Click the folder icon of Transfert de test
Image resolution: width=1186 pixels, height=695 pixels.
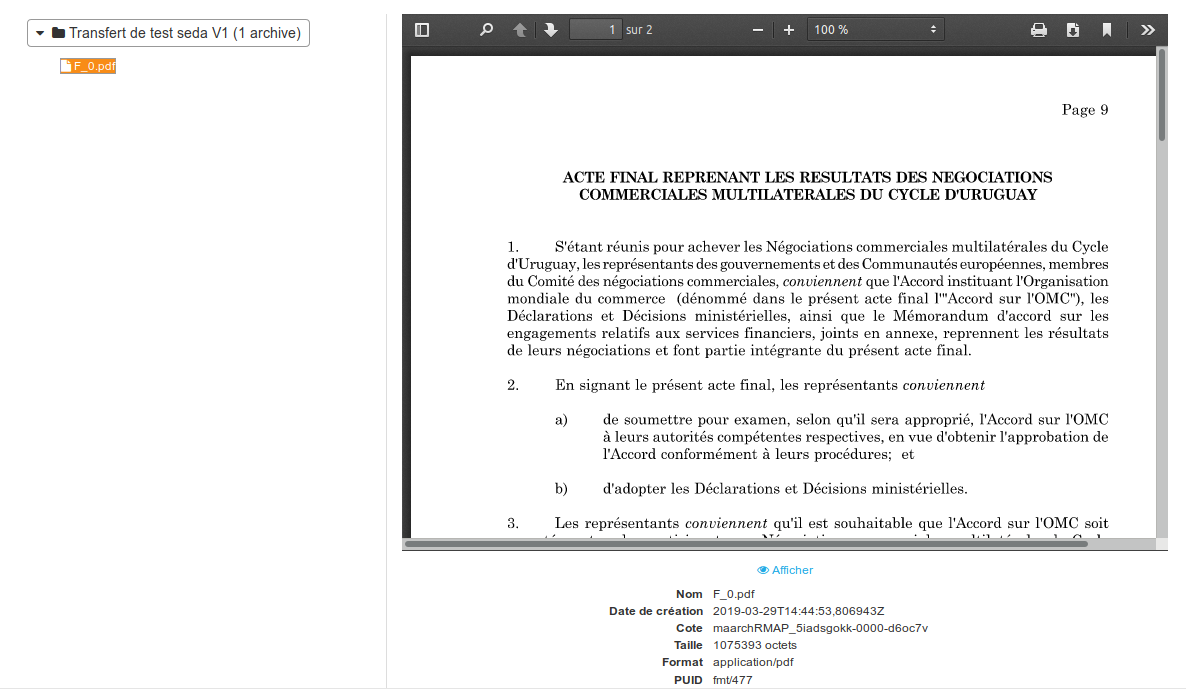tap(58, 33)
